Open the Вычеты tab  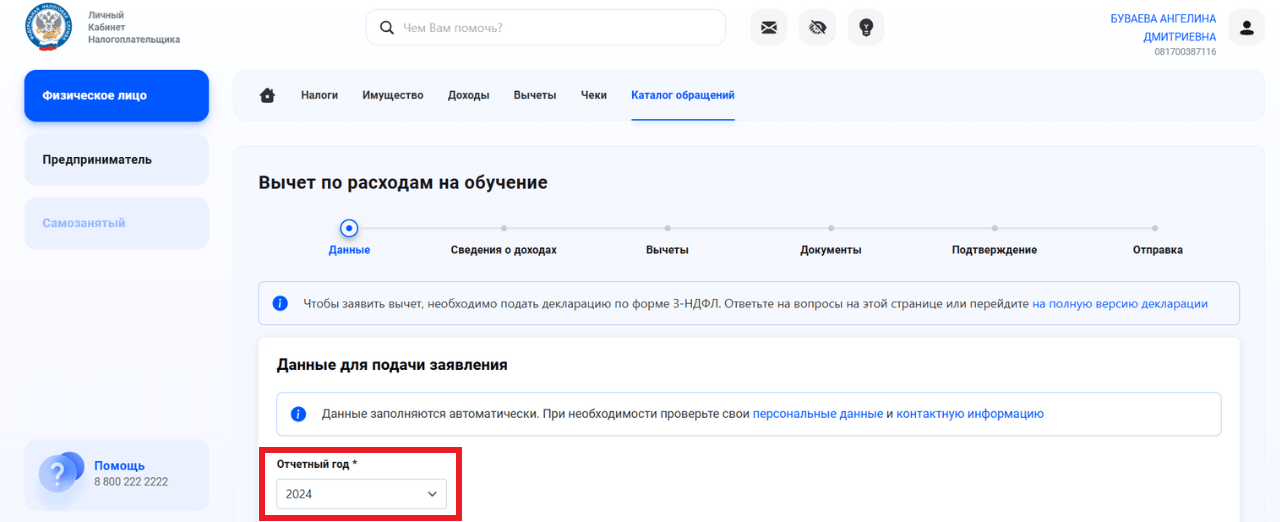(535, 95)
